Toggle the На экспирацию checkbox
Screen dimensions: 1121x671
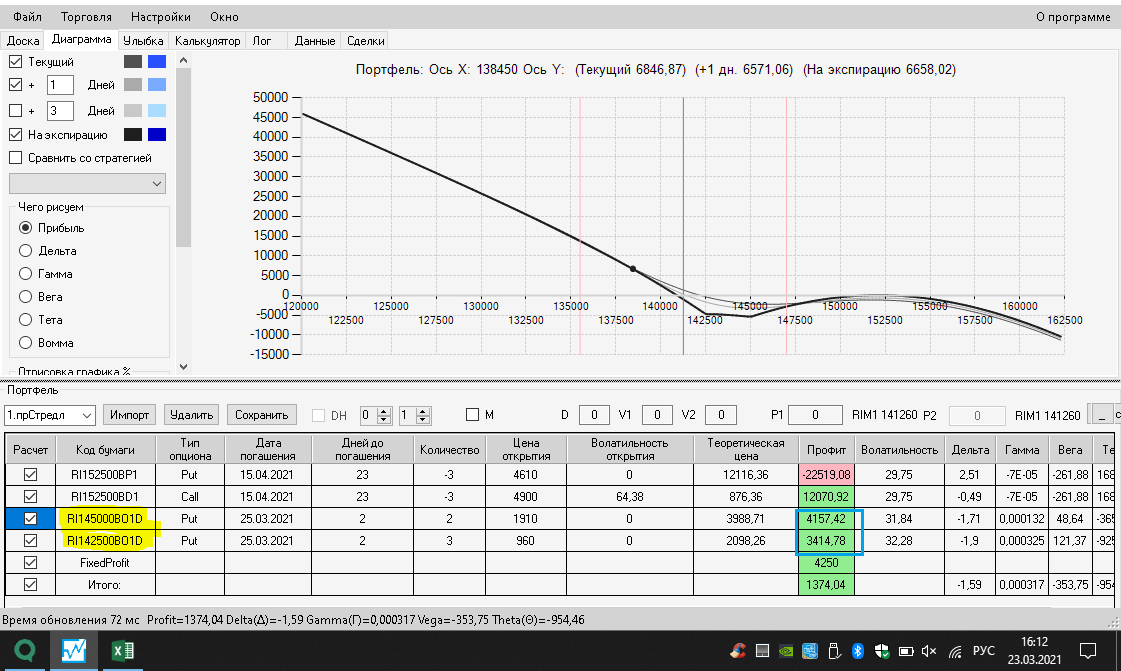16,134
